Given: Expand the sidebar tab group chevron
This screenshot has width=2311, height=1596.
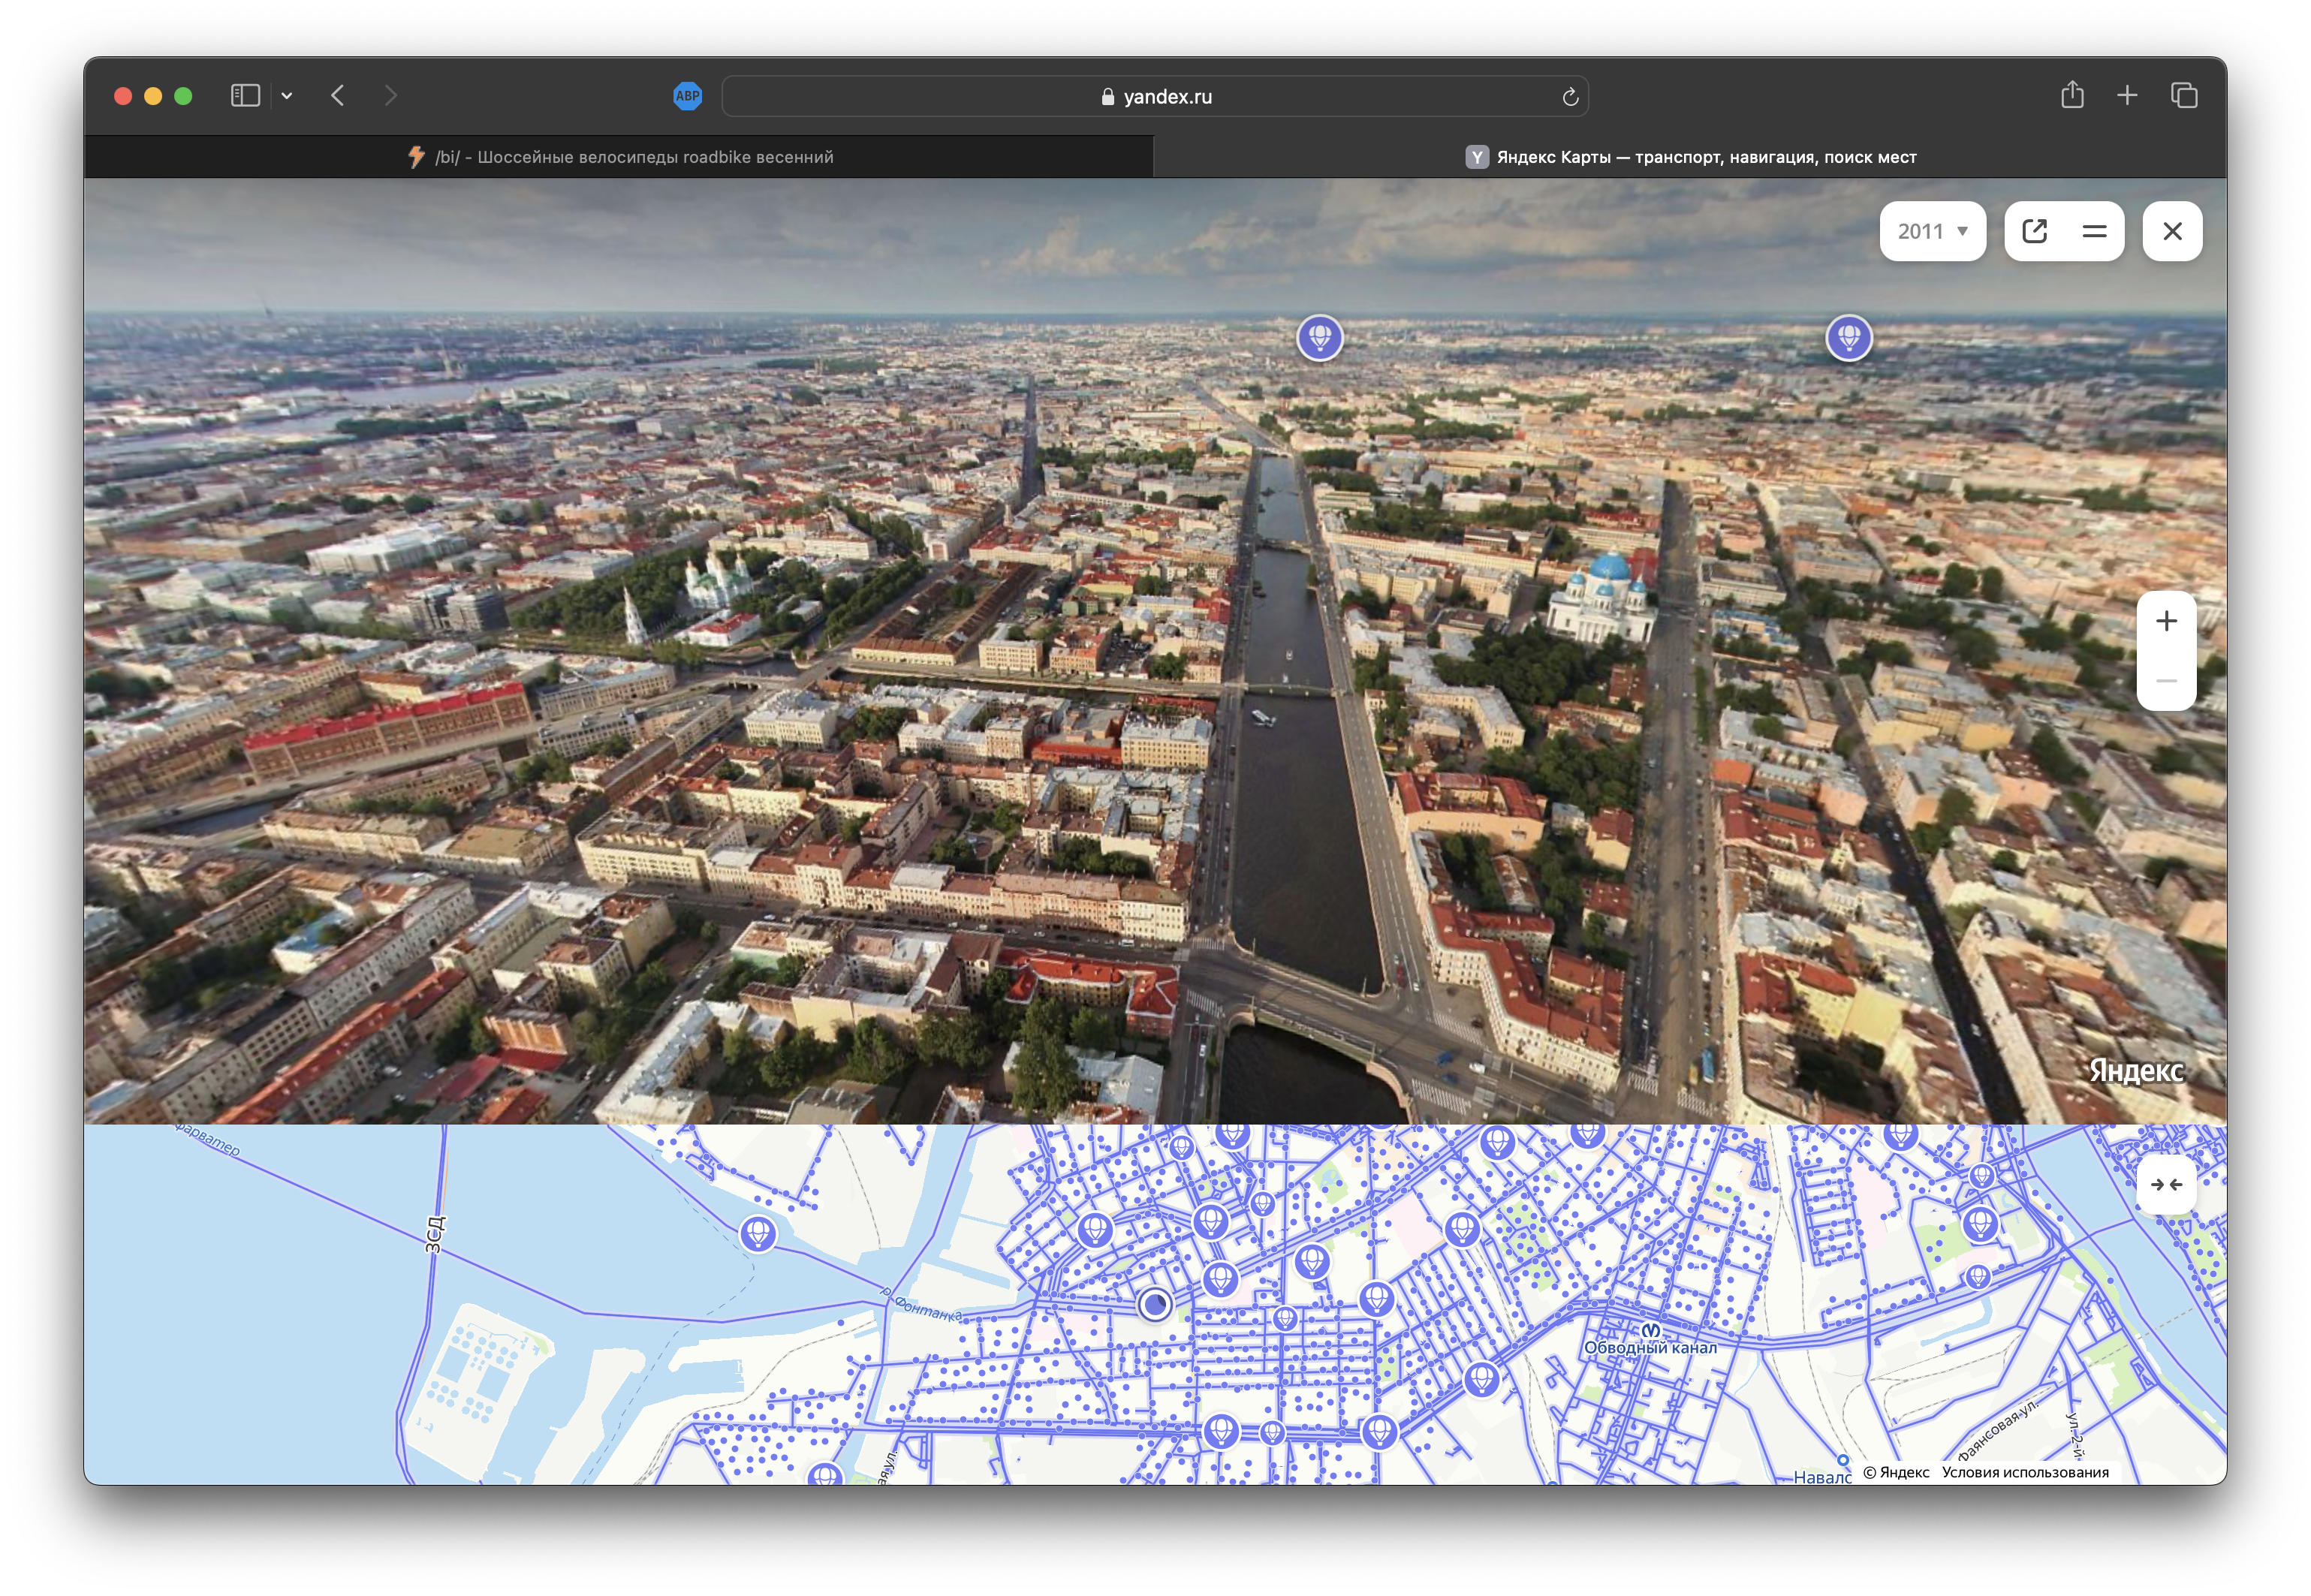Looking at the screenshot, I should (x=287, y=96).
